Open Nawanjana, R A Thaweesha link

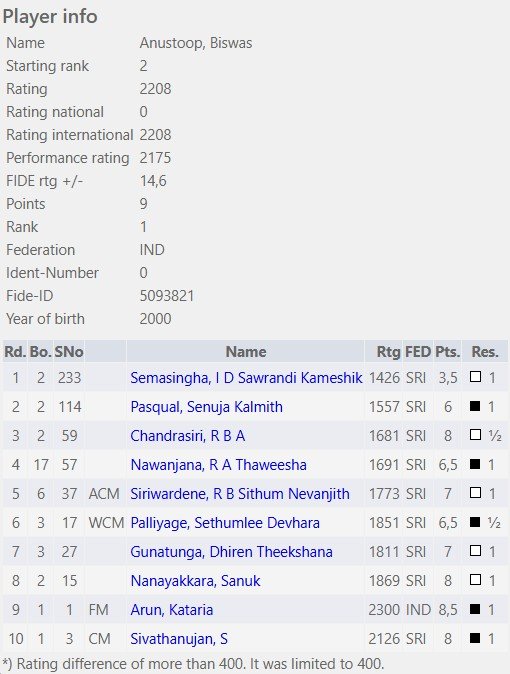coord(218,465)
